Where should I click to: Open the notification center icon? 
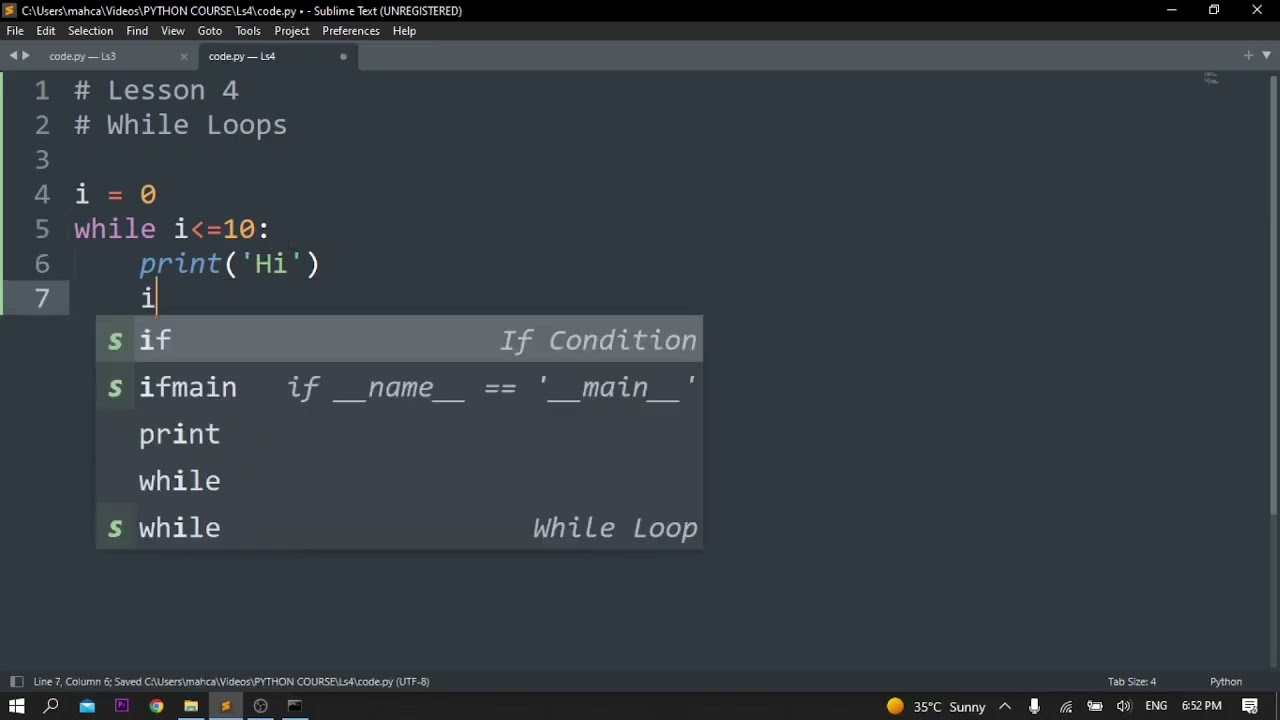(1250, 707)
